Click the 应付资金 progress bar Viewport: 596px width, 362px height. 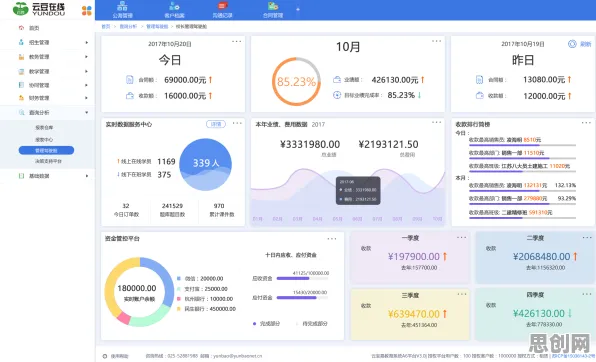(x=302, y=298)
